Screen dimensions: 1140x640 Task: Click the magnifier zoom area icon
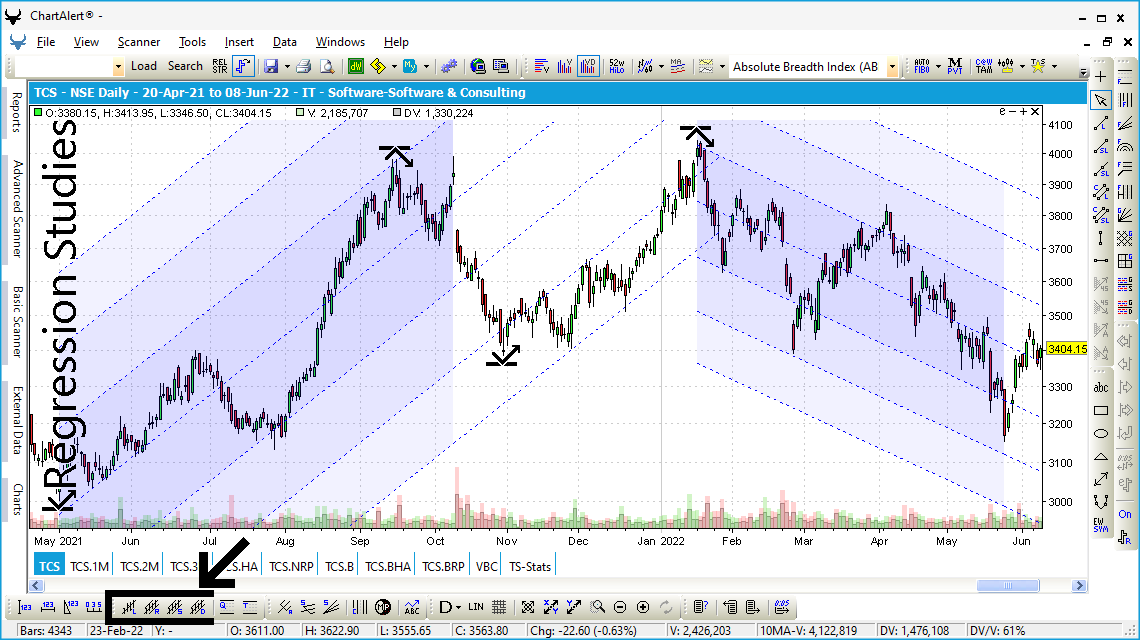[x=598, y=607]
